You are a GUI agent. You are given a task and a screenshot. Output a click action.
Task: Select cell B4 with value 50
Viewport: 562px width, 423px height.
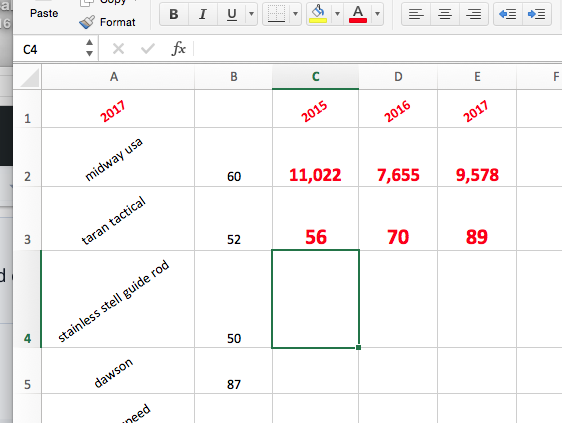(233, 299)
